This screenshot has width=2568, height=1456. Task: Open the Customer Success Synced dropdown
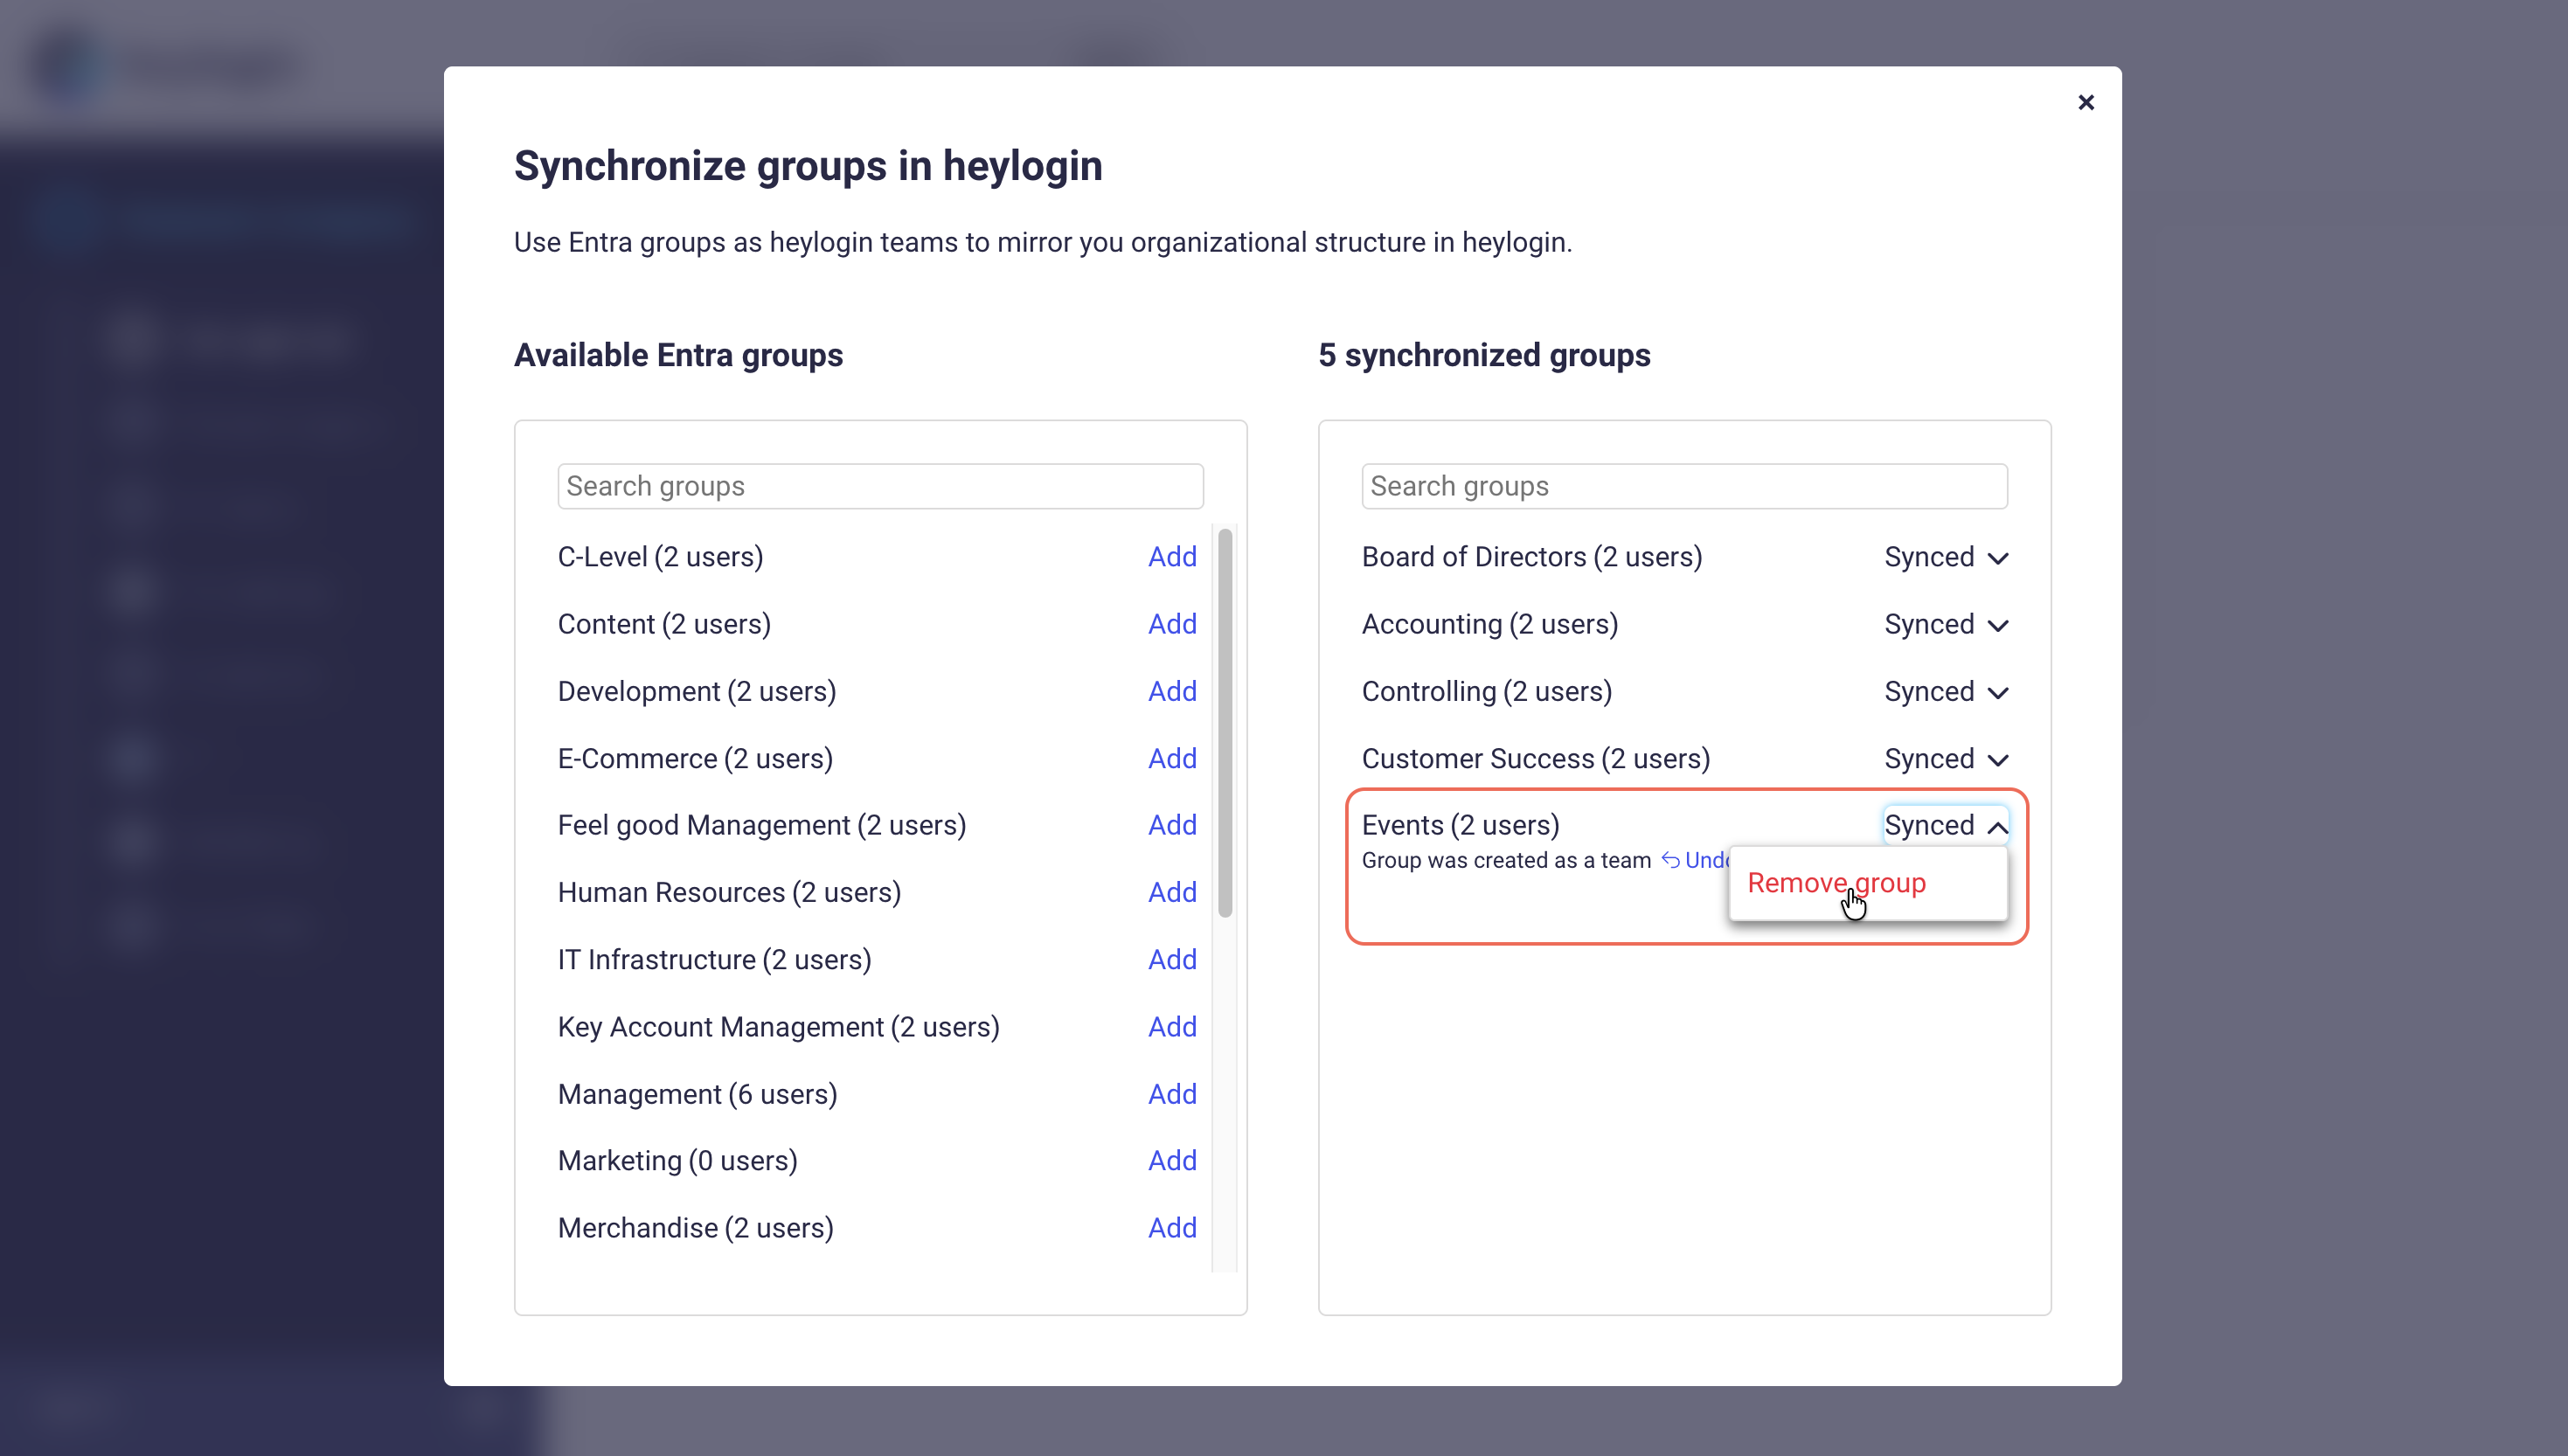[1946, 759]
